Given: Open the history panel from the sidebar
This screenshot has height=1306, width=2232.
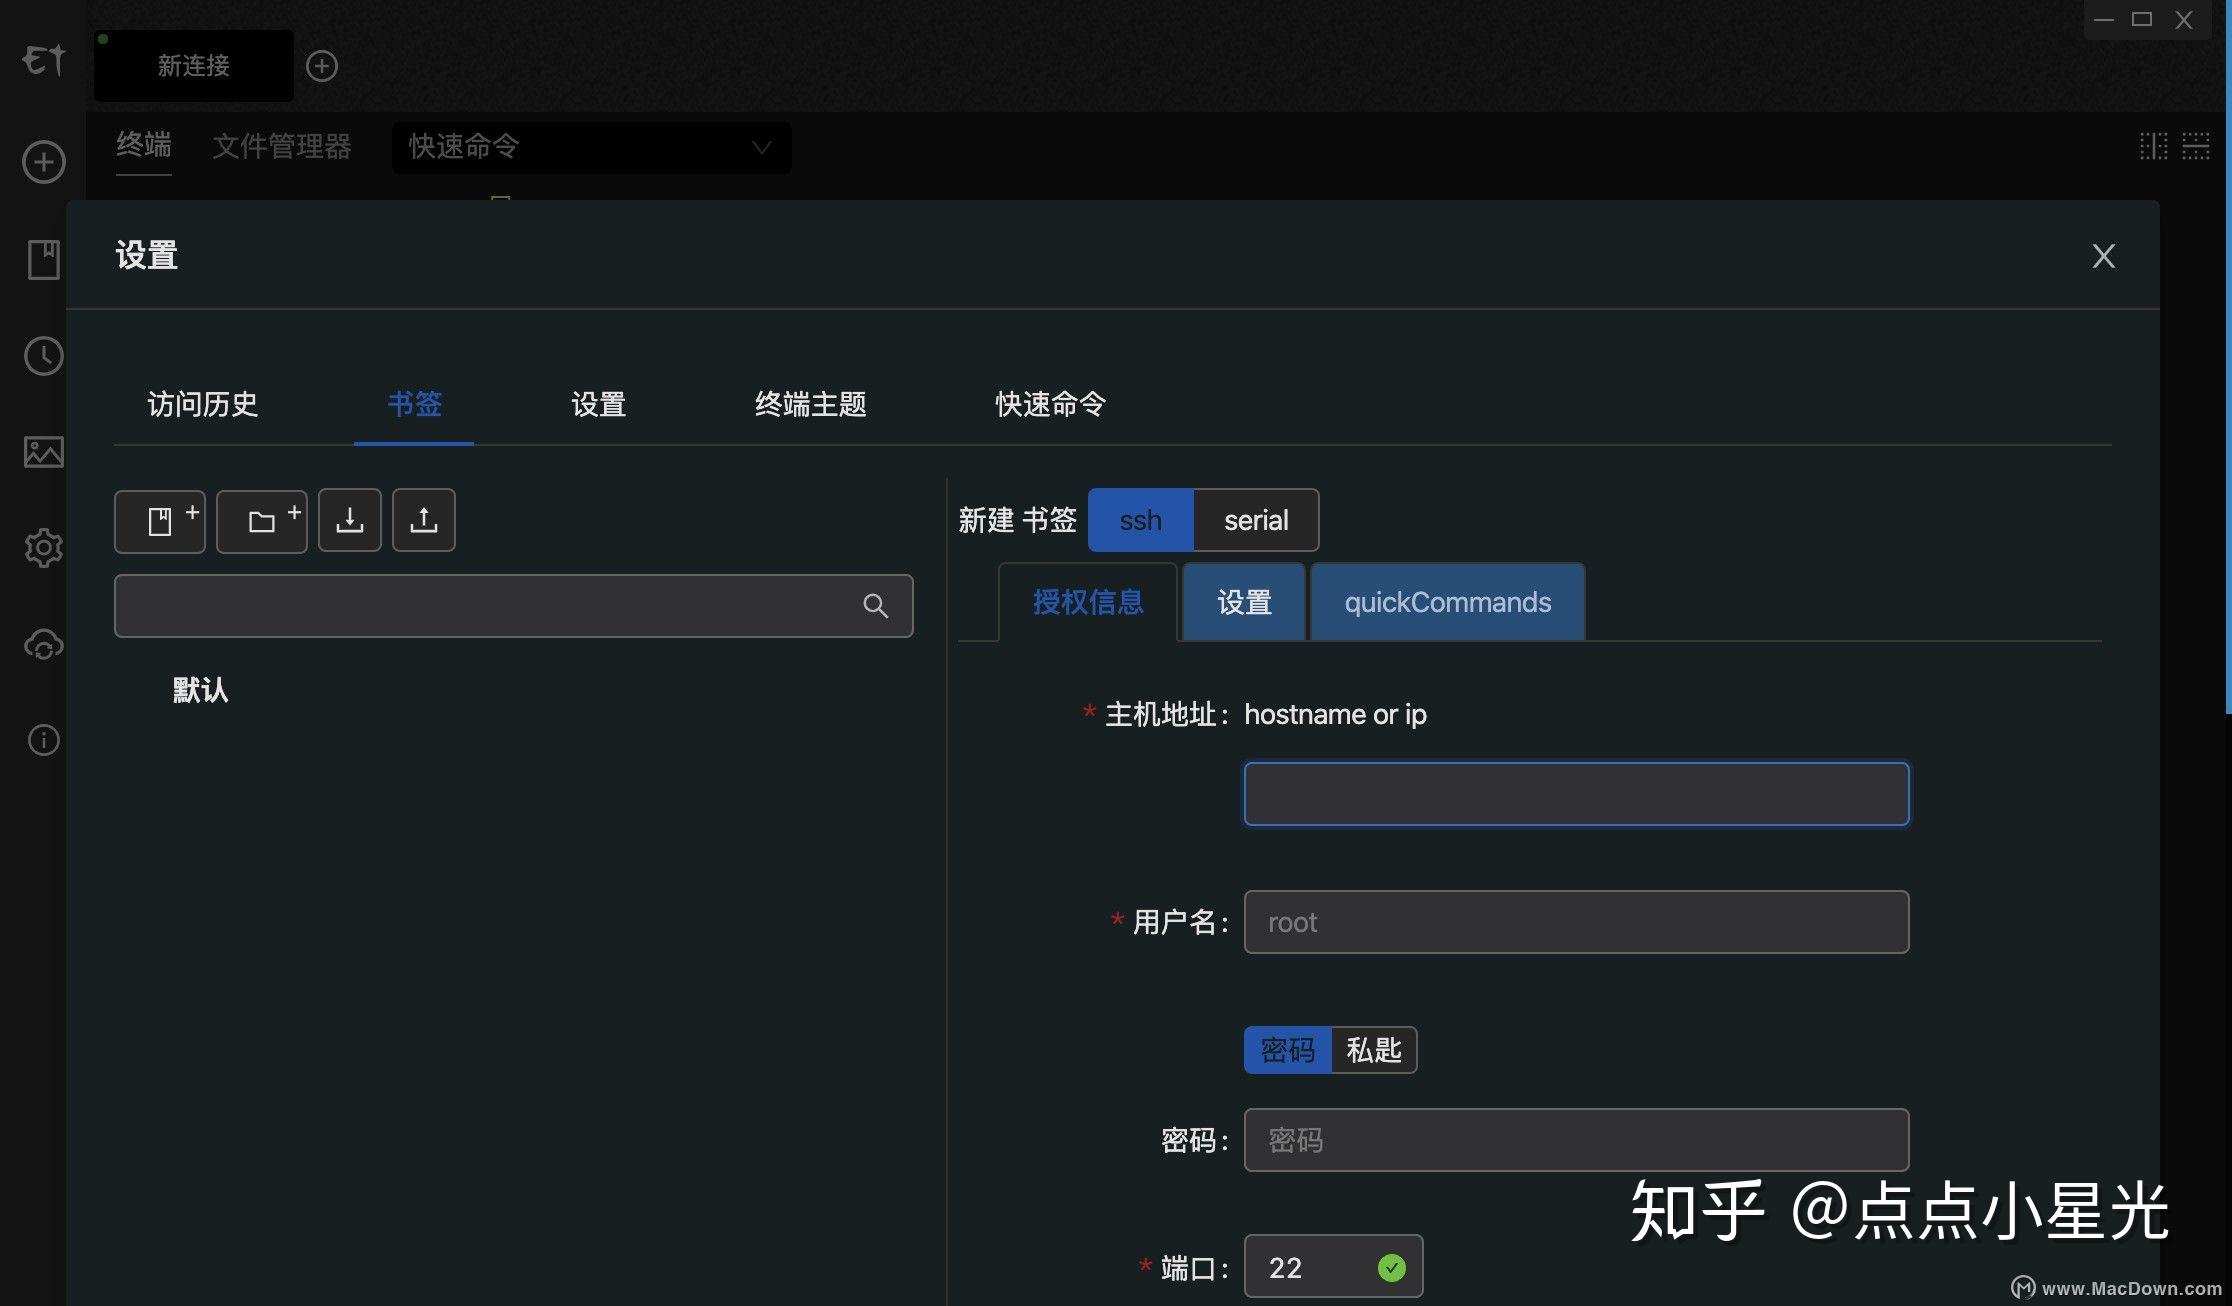Looking at the screenshot, I should click(44, 356).
